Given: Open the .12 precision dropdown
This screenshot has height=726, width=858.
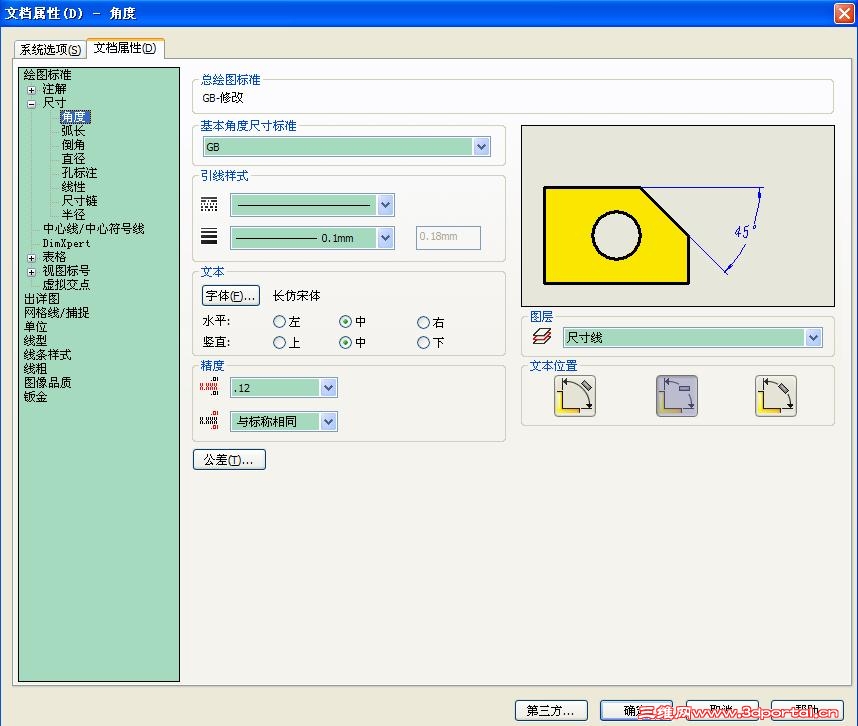Looking at the screenshot, I should click(x=328, y=387).
